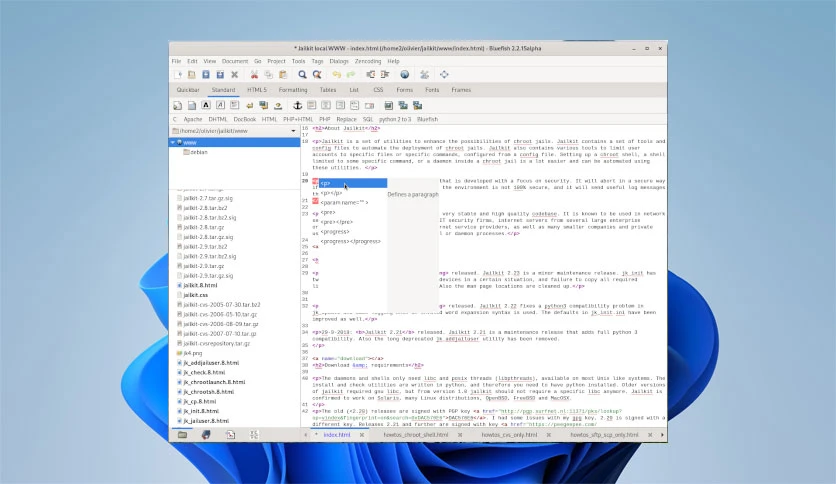This screenshot has width=836, height=484.
Task: Click the Preferences tools icon
Action: tap(424, 75)
